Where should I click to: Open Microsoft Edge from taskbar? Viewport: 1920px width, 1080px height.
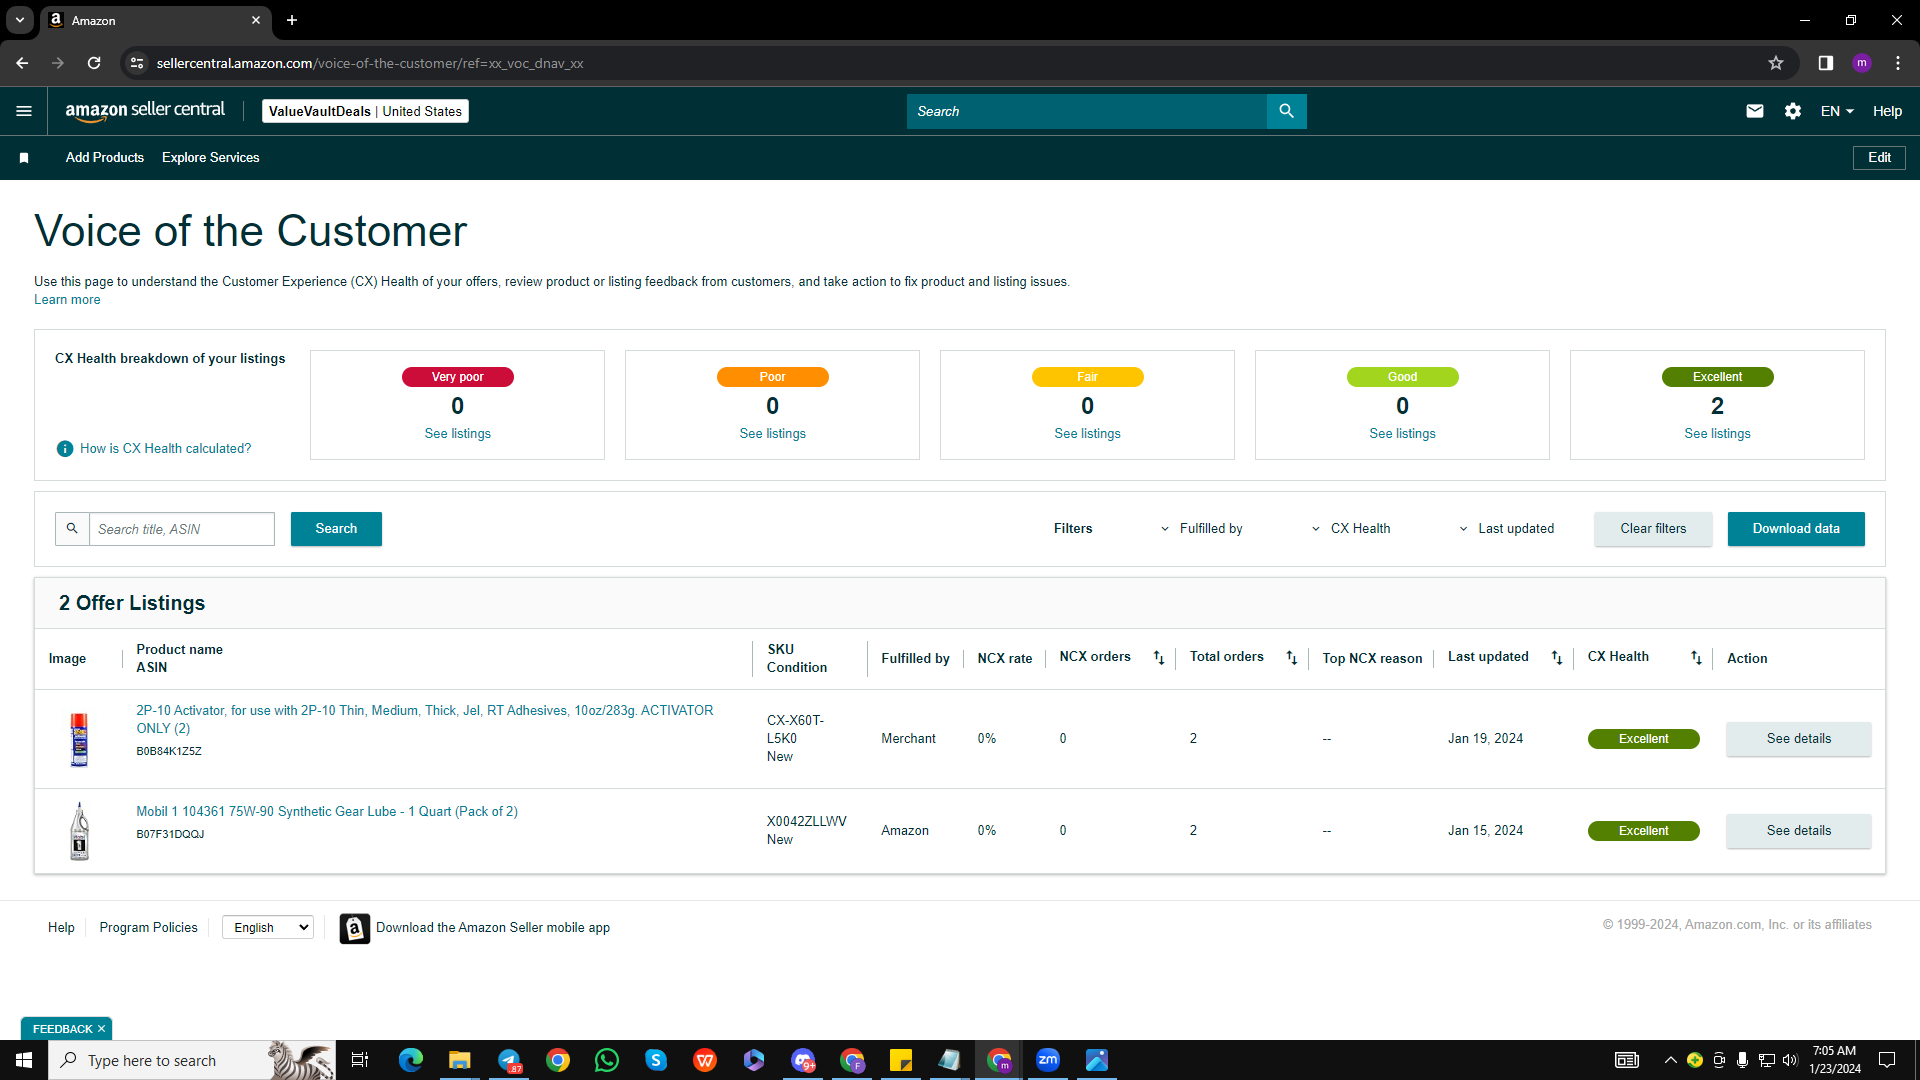coord(411,1060)
